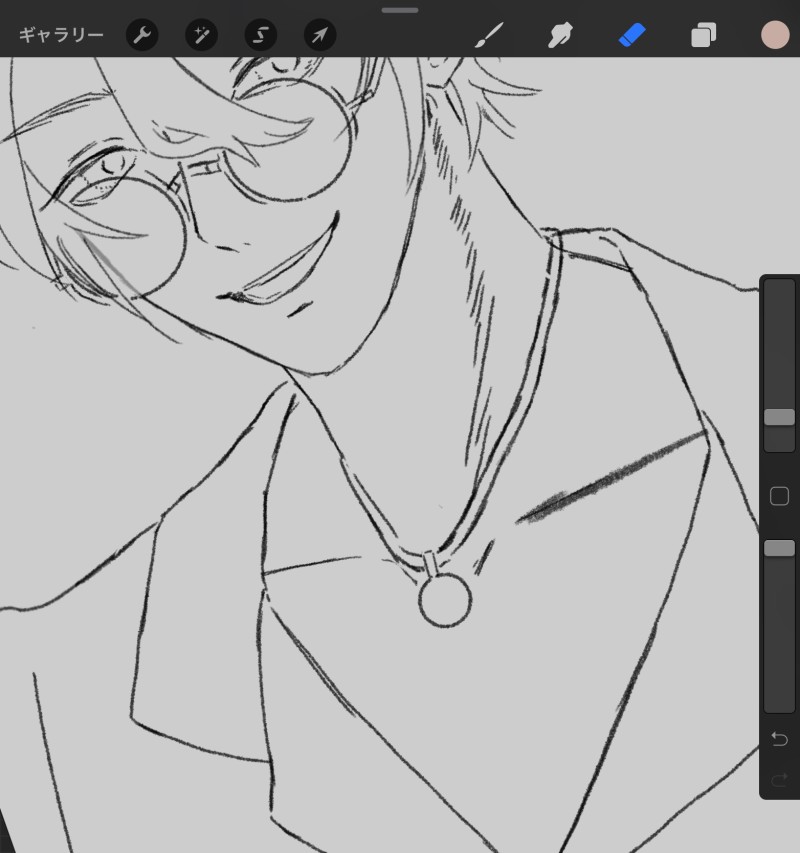The height and width of the screenshot is (853, 800).
Task: Select the Brush tool
Action: [489, 35]
